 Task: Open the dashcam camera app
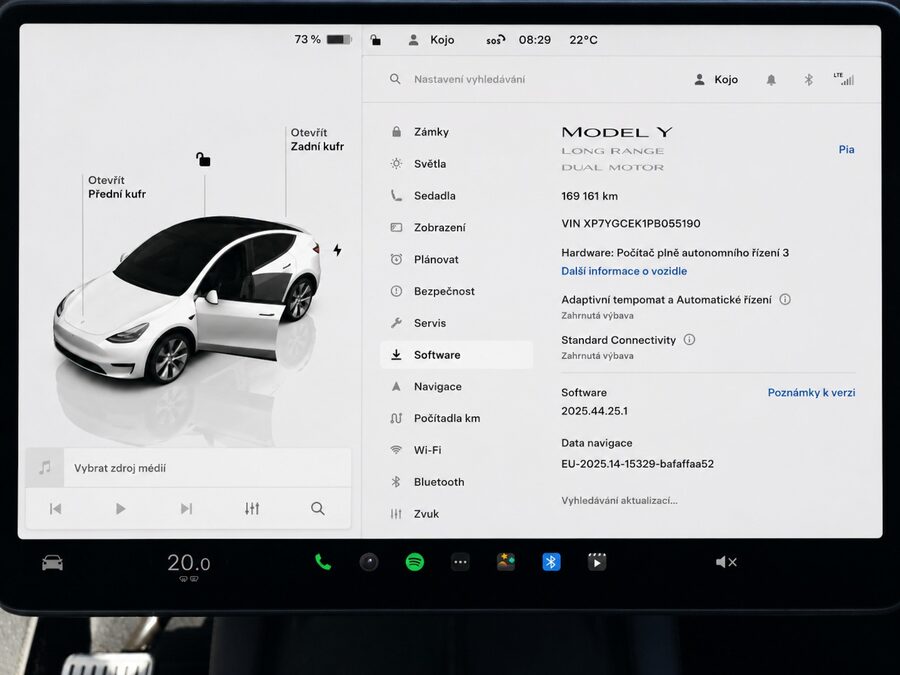368,562
